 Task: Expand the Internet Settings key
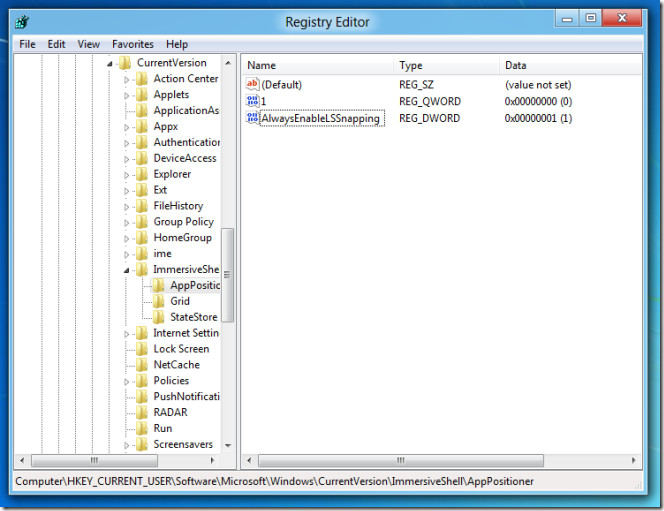point(126,334)
